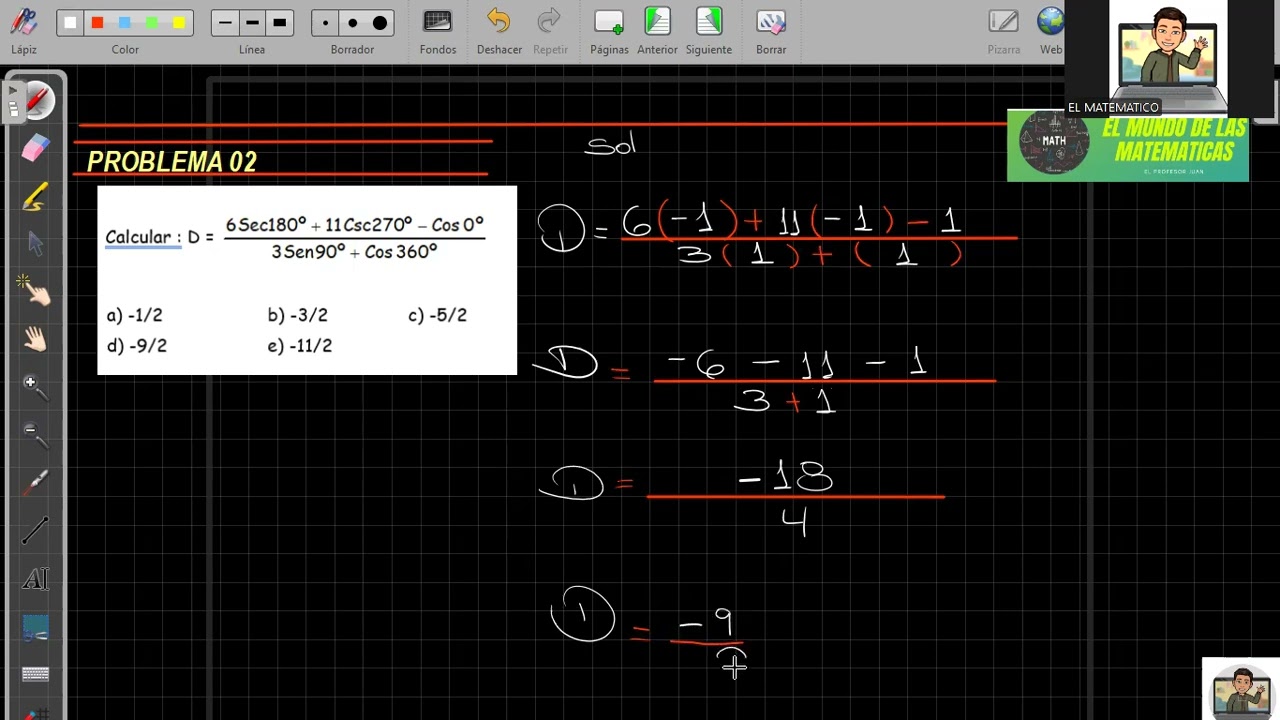Activate the laser pointer tool
The height and width of the screenshot is (720, 1280).
click(35, 483)
